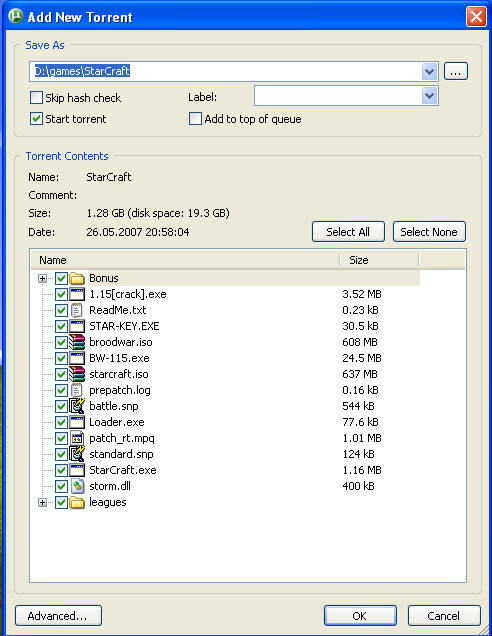
Task: Uncheck the Bonus folder checkbox
Action: (x=61, y=278)
